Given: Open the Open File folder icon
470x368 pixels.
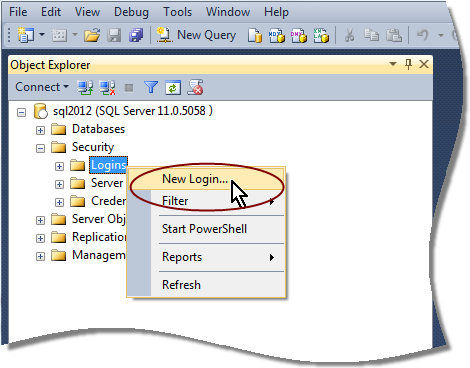Looking at the screenshot, I should tap(92, 35).
